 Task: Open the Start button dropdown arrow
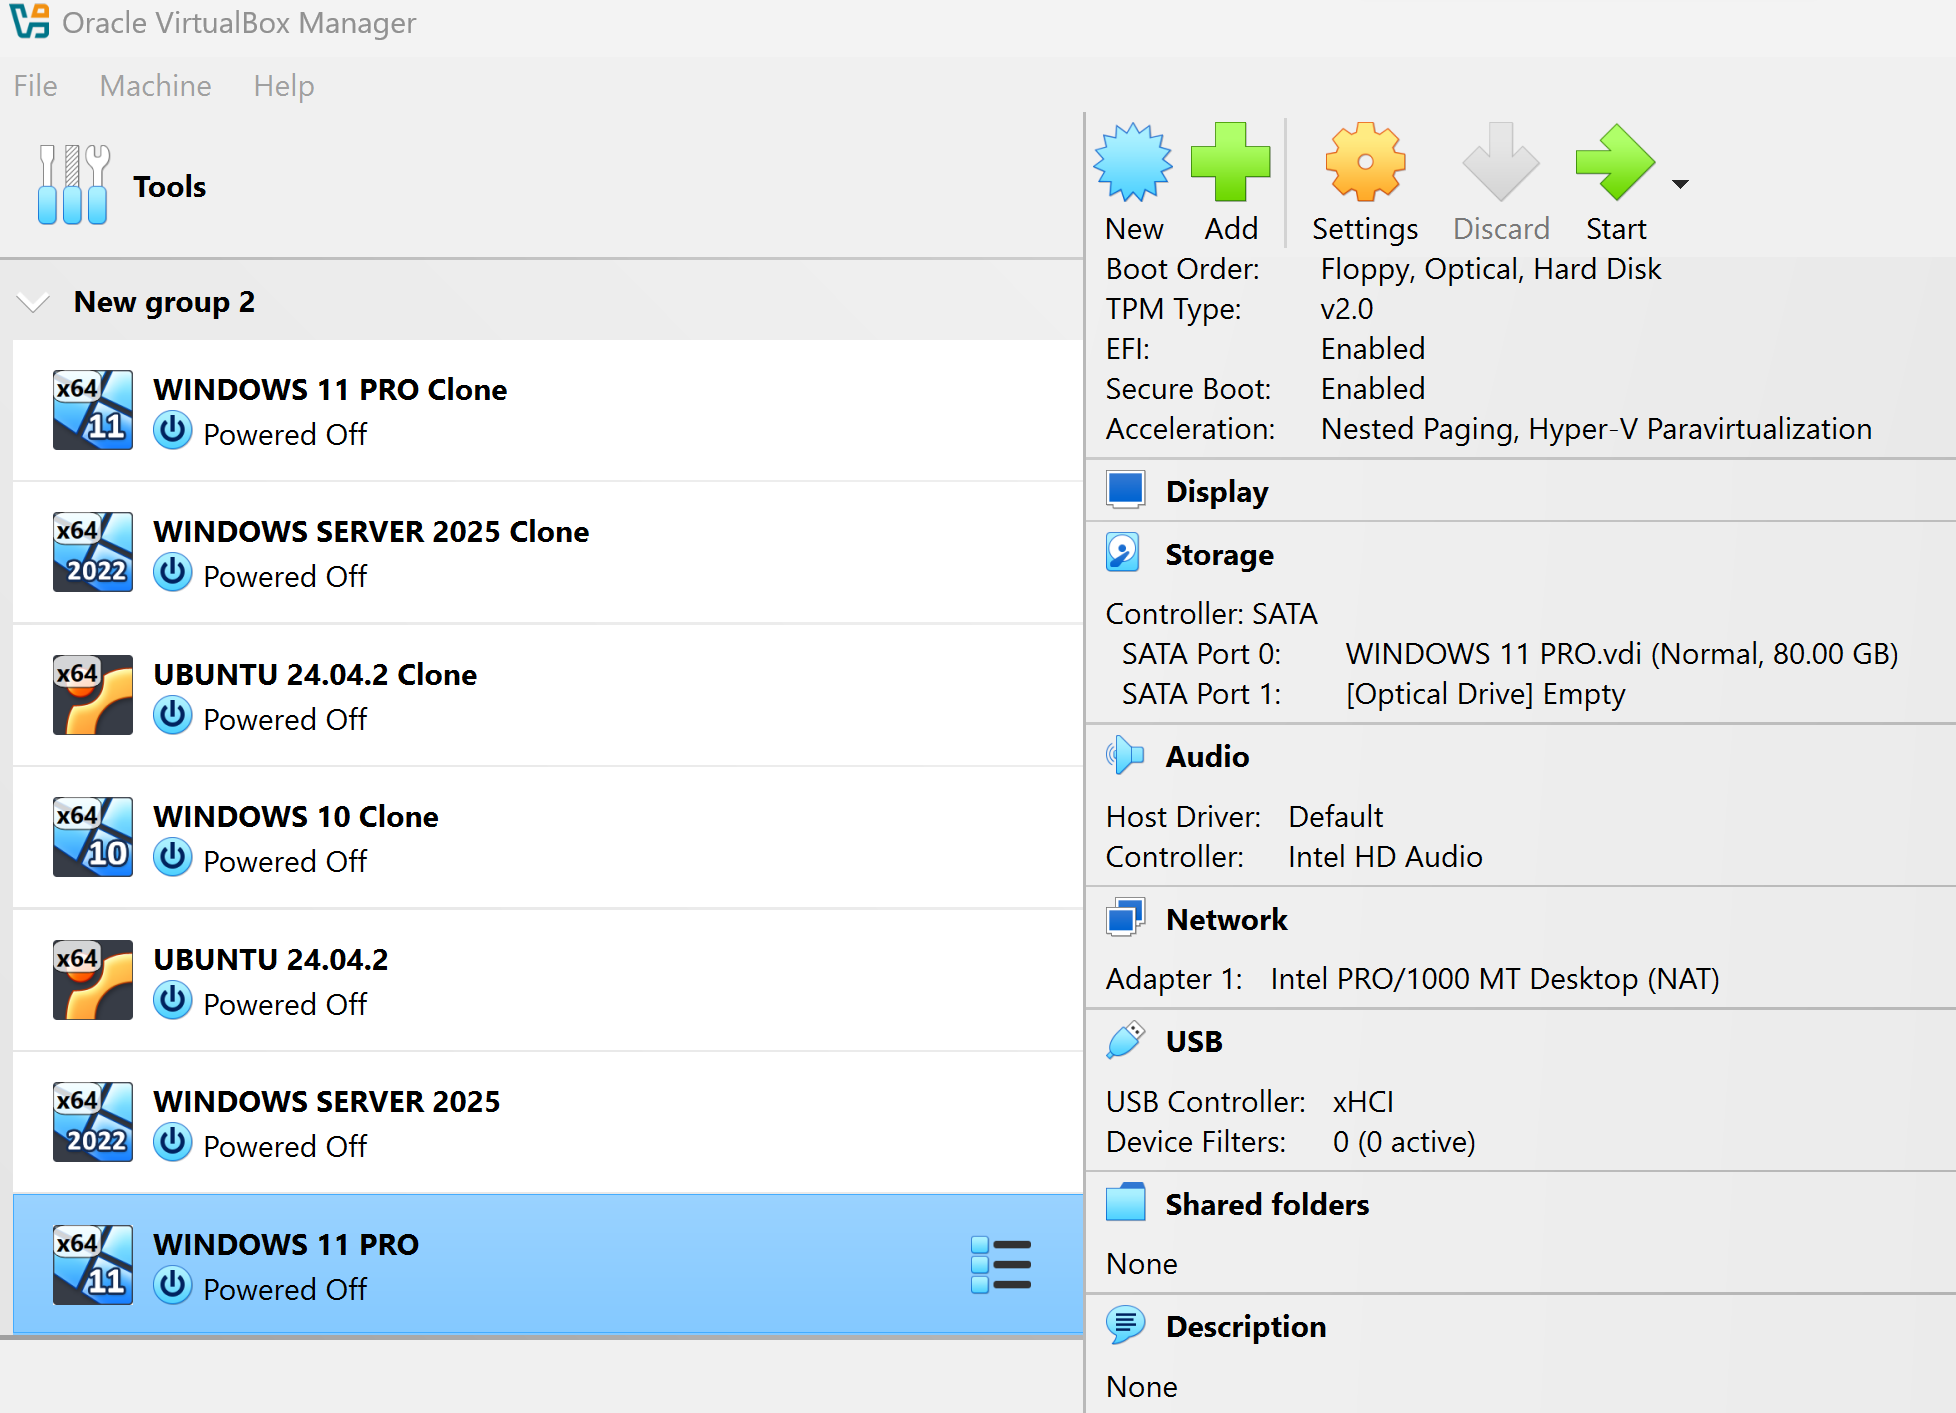click(x=1680, y=184)
